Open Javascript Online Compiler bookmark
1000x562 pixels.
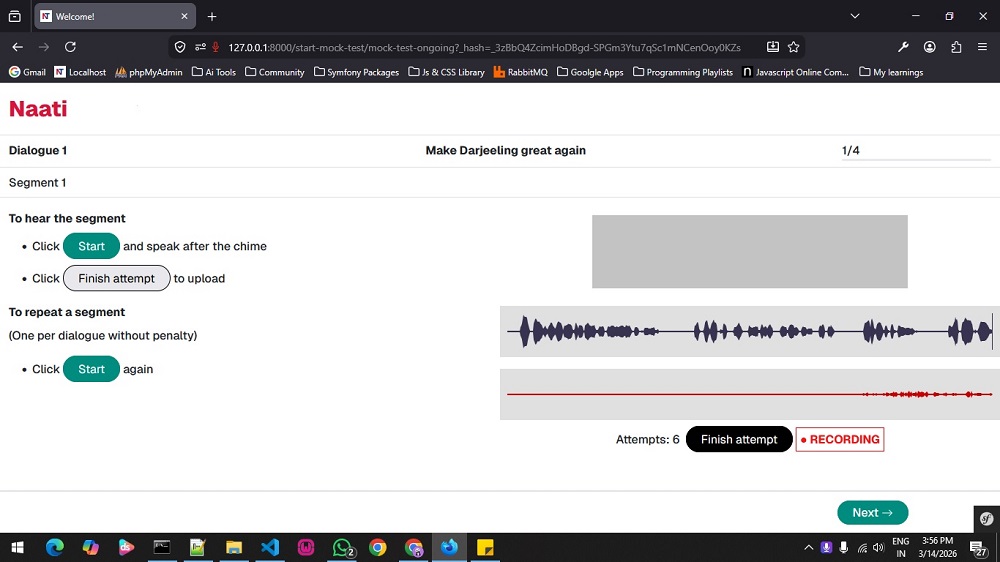point(796,72)
